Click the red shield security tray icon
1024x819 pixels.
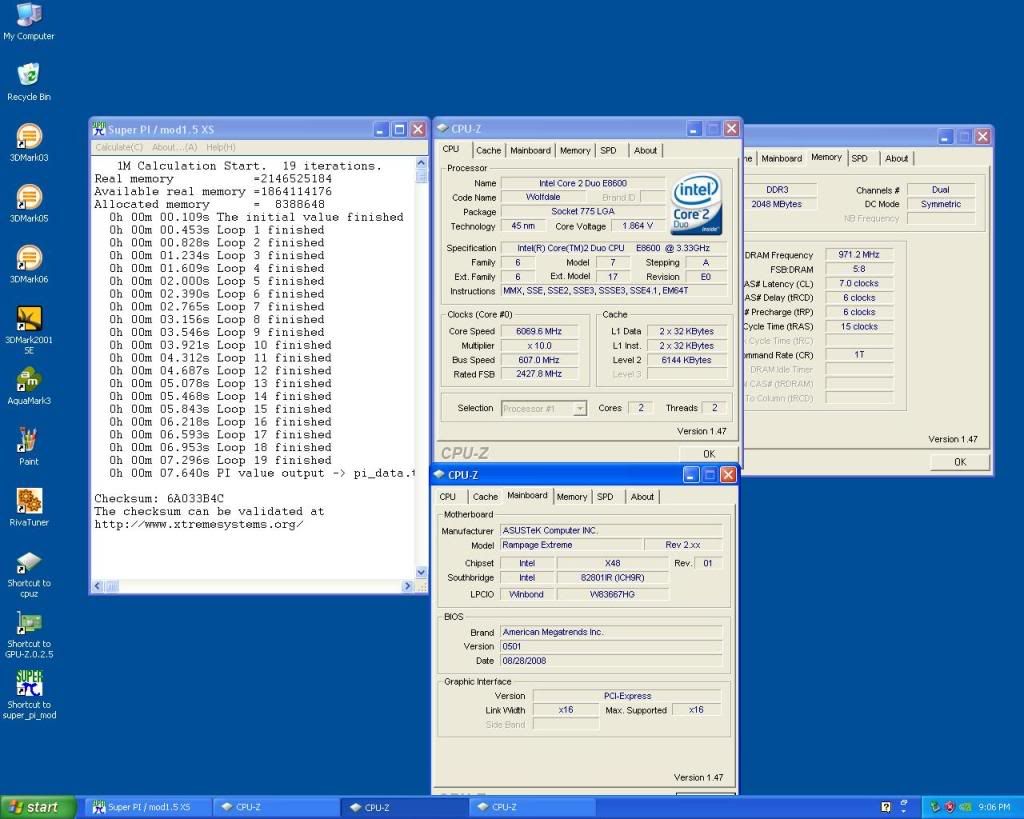pos(950,807)
